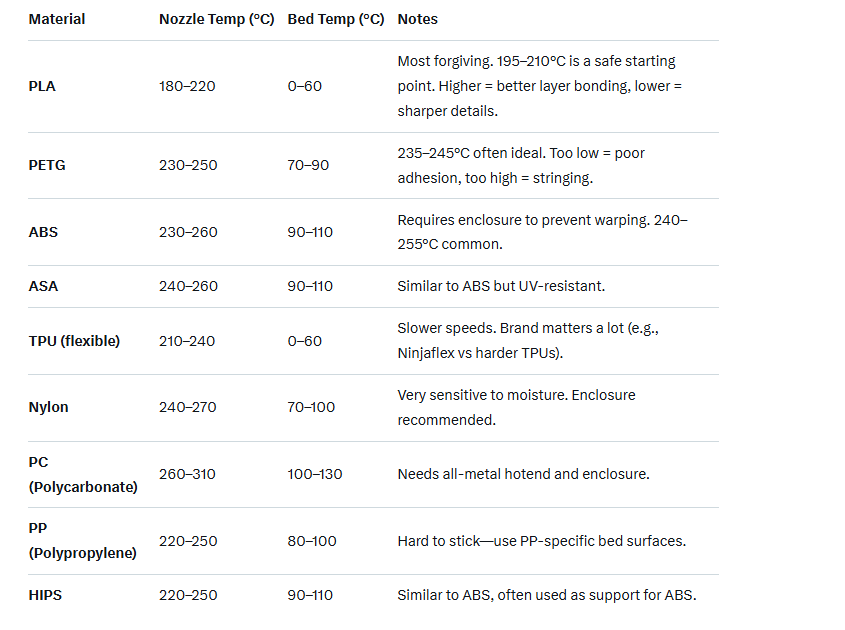This screenshot has width=845, height=630.
Task: Click the Bed Temp (°C) column header
Action: (x=335, y=19)
